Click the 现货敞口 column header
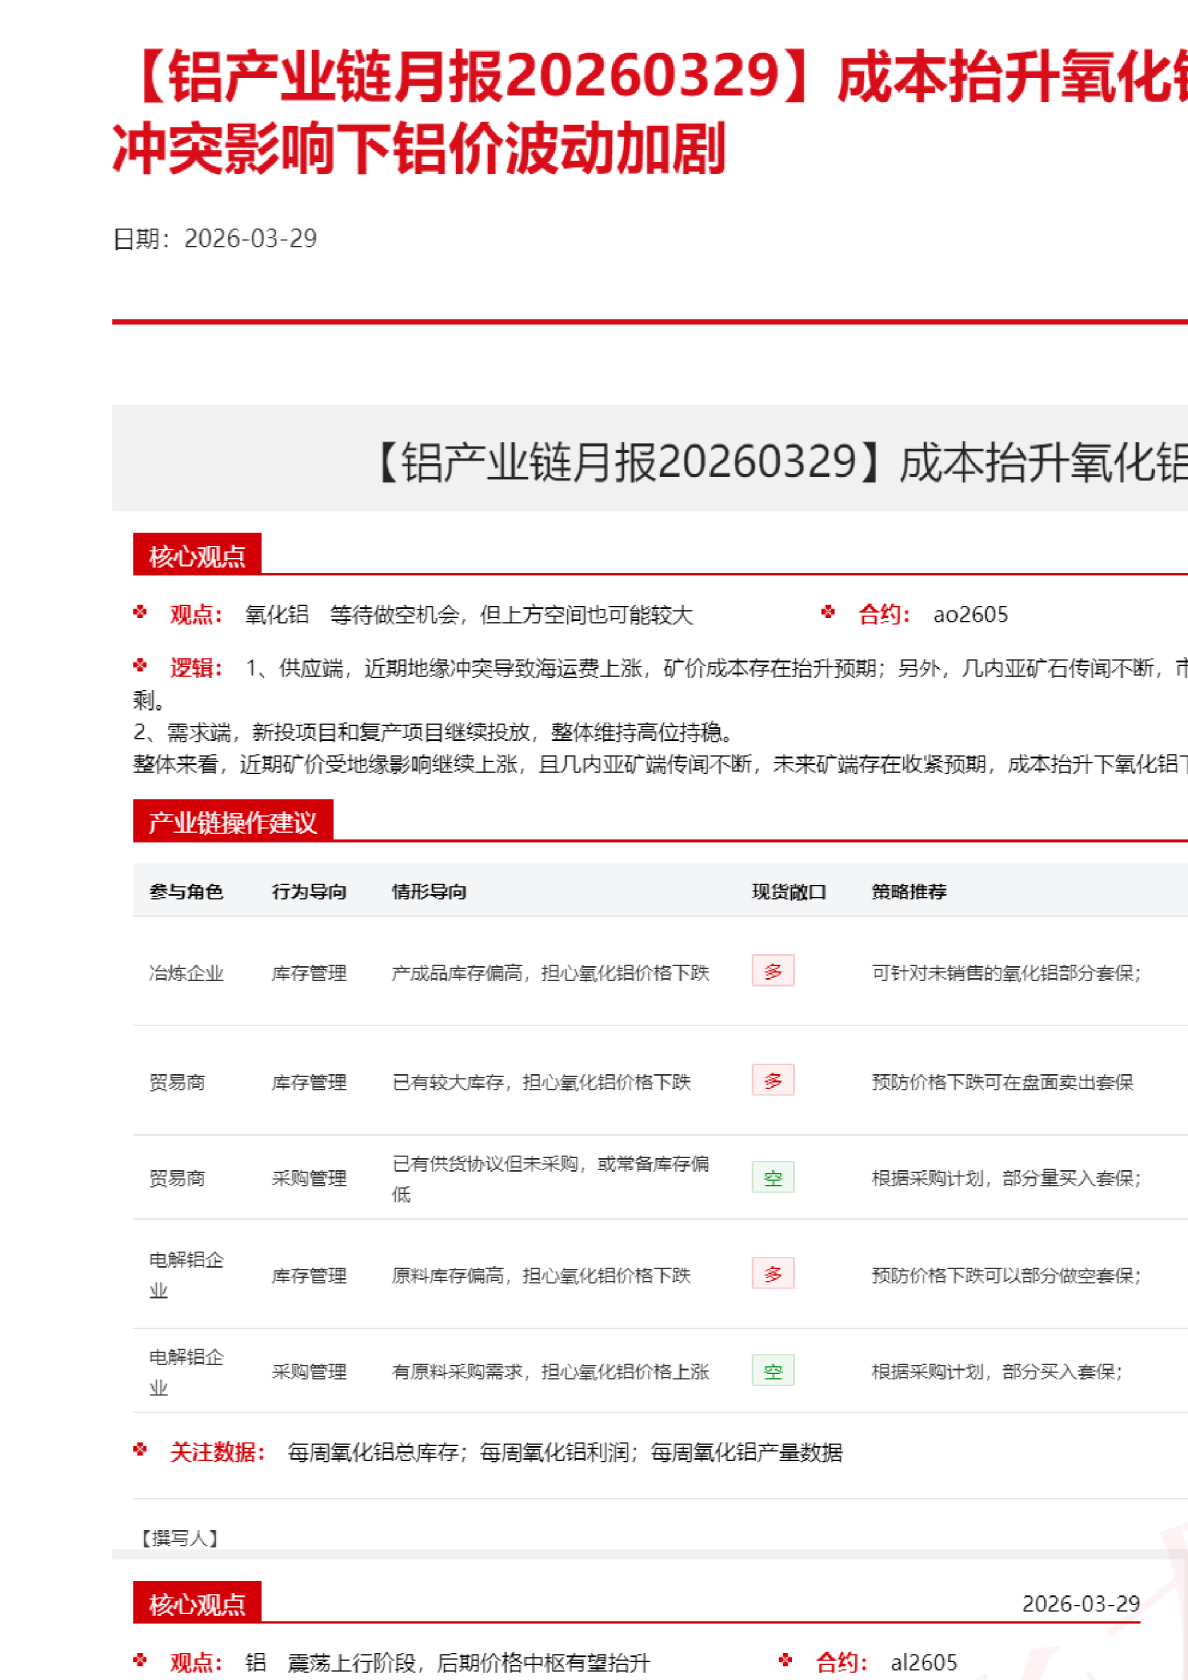 (x=789, y=891)
